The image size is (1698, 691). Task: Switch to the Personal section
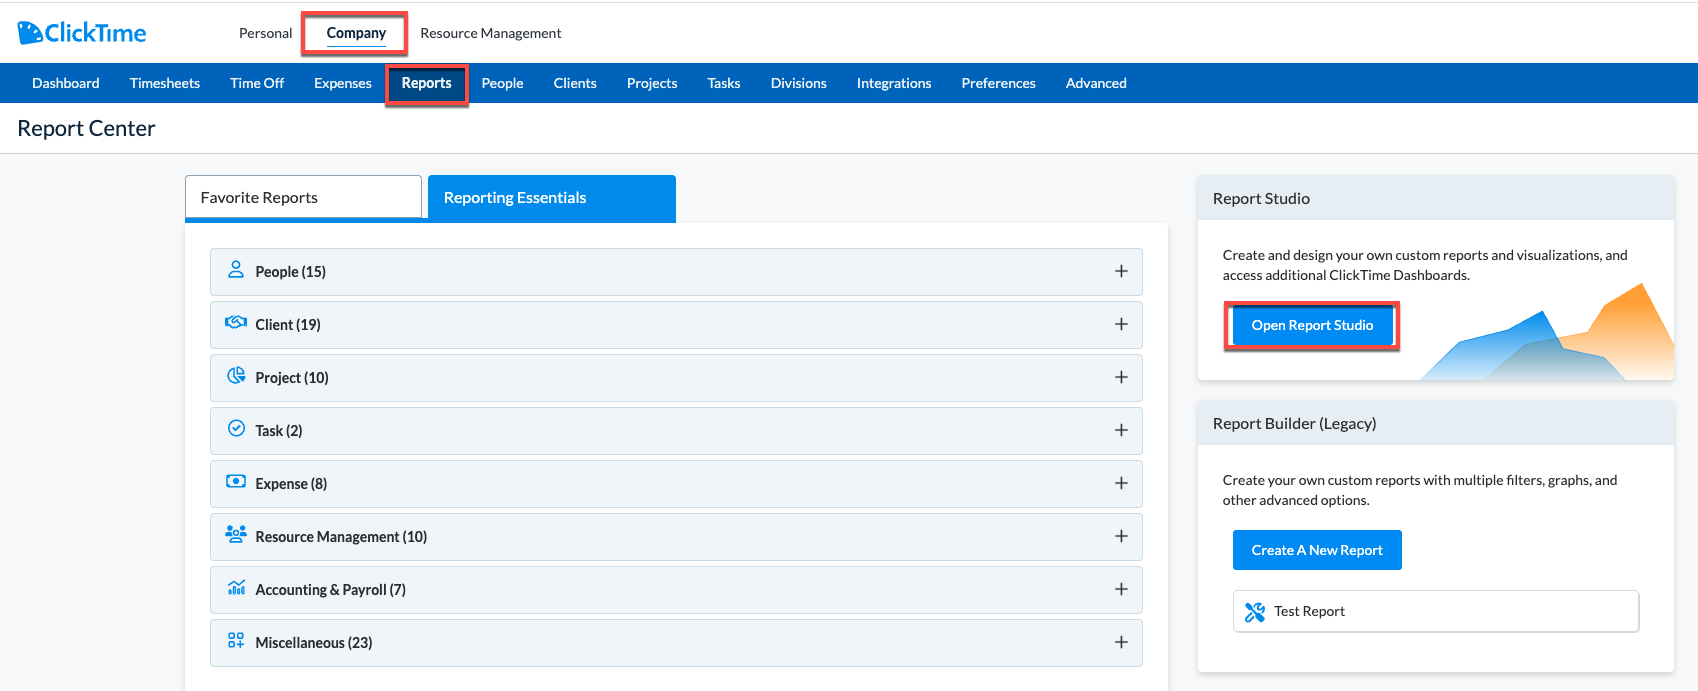pos(265,33)
